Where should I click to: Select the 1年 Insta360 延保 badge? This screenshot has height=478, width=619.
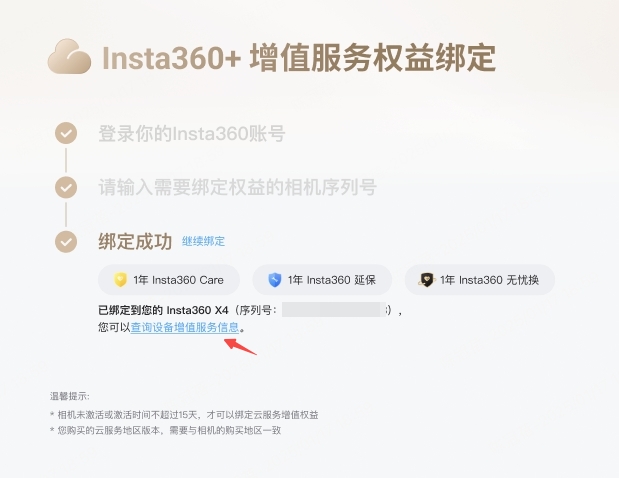click(322, 280)
